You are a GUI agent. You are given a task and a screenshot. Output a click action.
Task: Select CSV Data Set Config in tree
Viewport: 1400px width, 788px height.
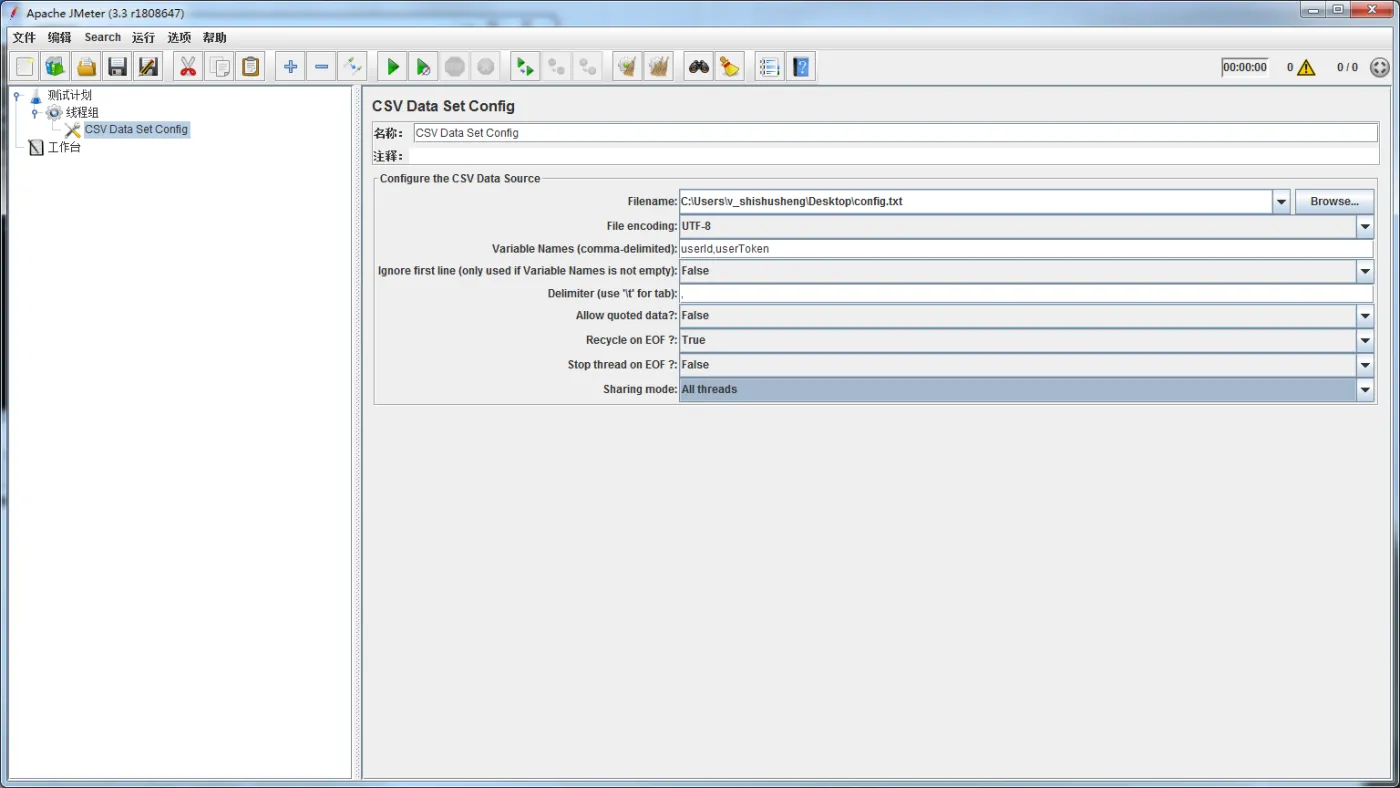(135, 129)
